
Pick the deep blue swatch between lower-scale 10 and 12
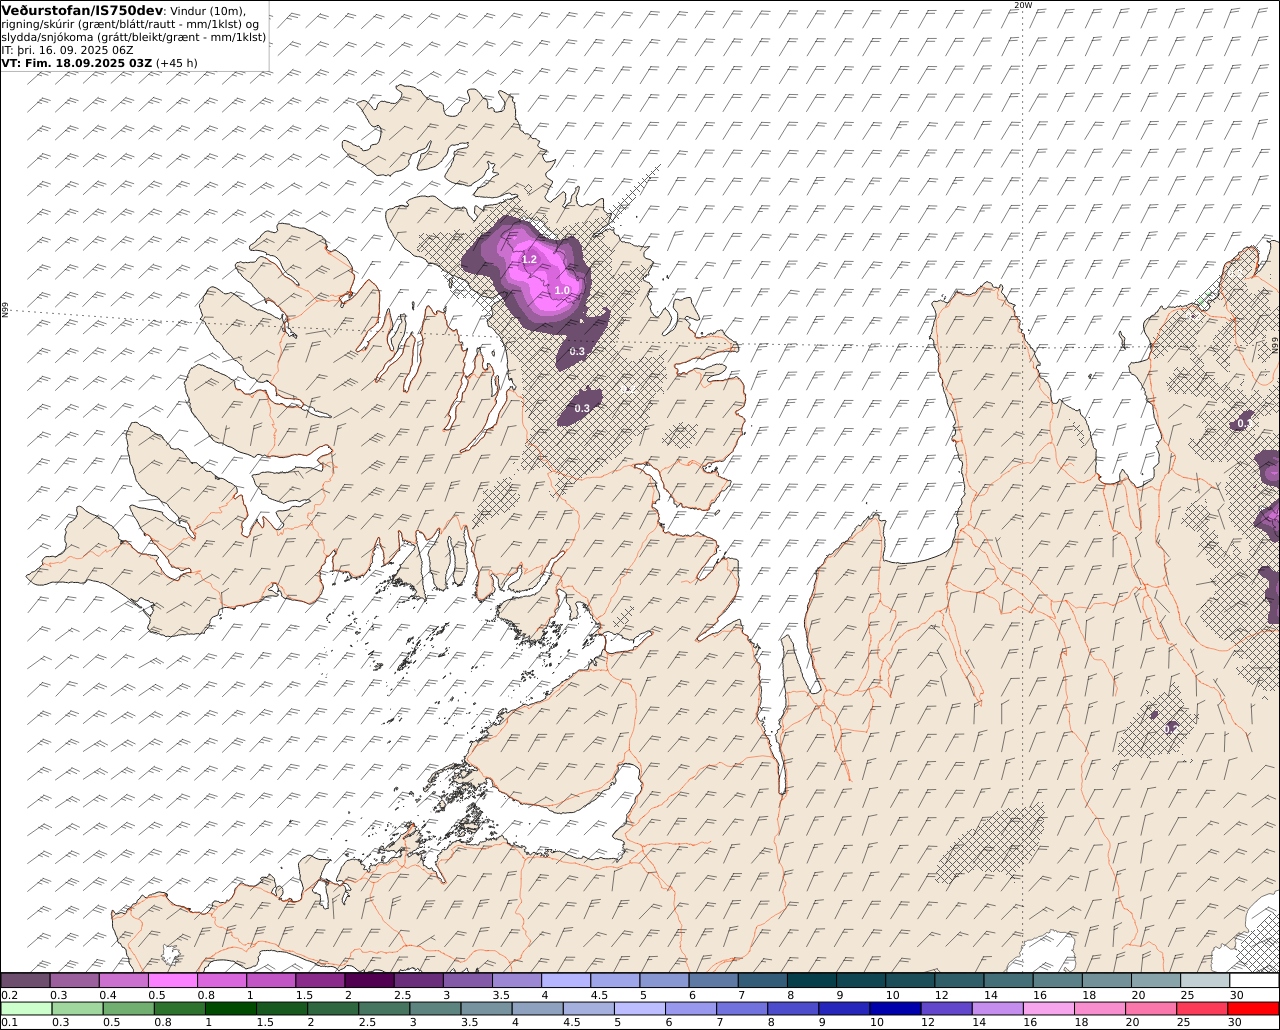(x=894, y=1008)
